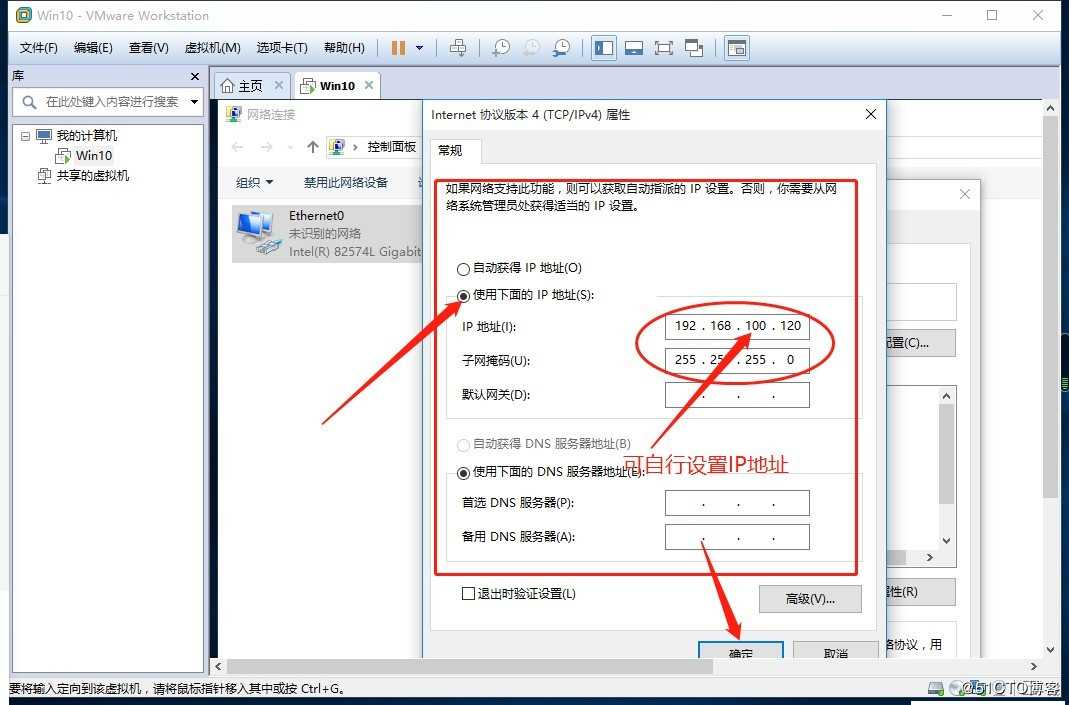This screenshot has width=1069, height=705.
Task: Click scroll-down arrow of background list
Action: click(x=946, y=541)
